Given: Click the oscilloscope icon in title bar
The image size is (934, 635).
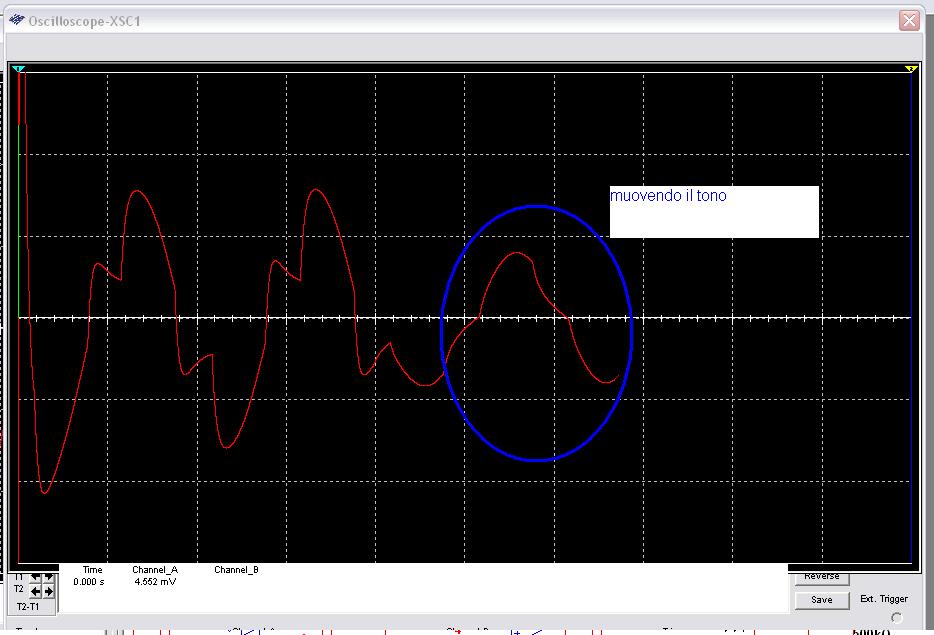Looking at the screenshot, I should (x=18, y=21).
